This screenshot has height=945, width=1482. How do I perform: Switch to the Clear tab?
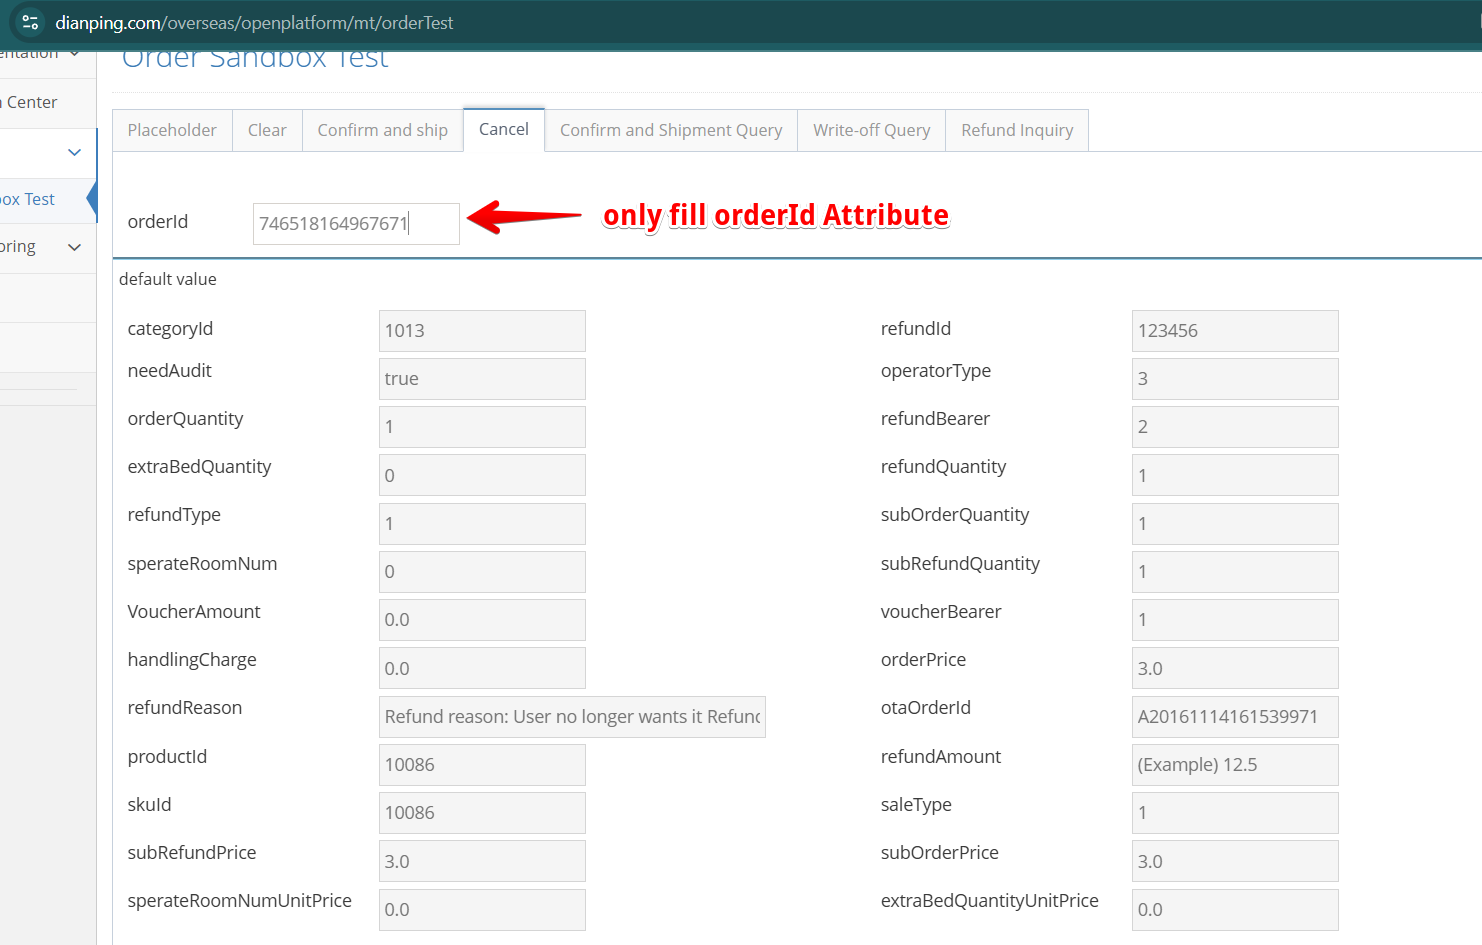(x=267, y=130)
